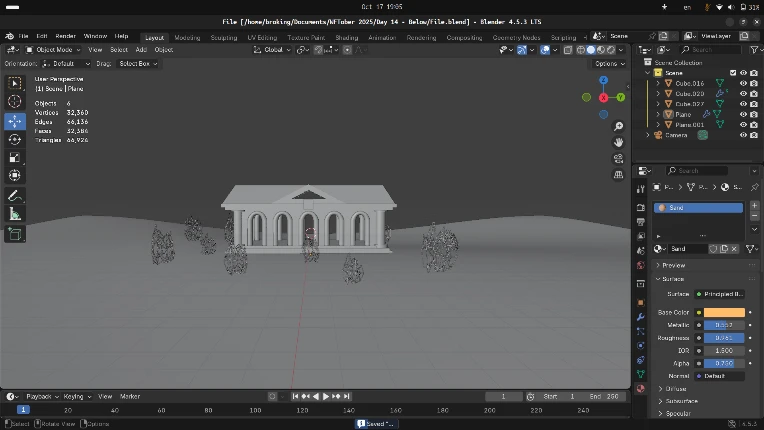Viewport: 764px width, 430px height.
Task: Open the Global orientation dropdown
Action: click(272, 50)
